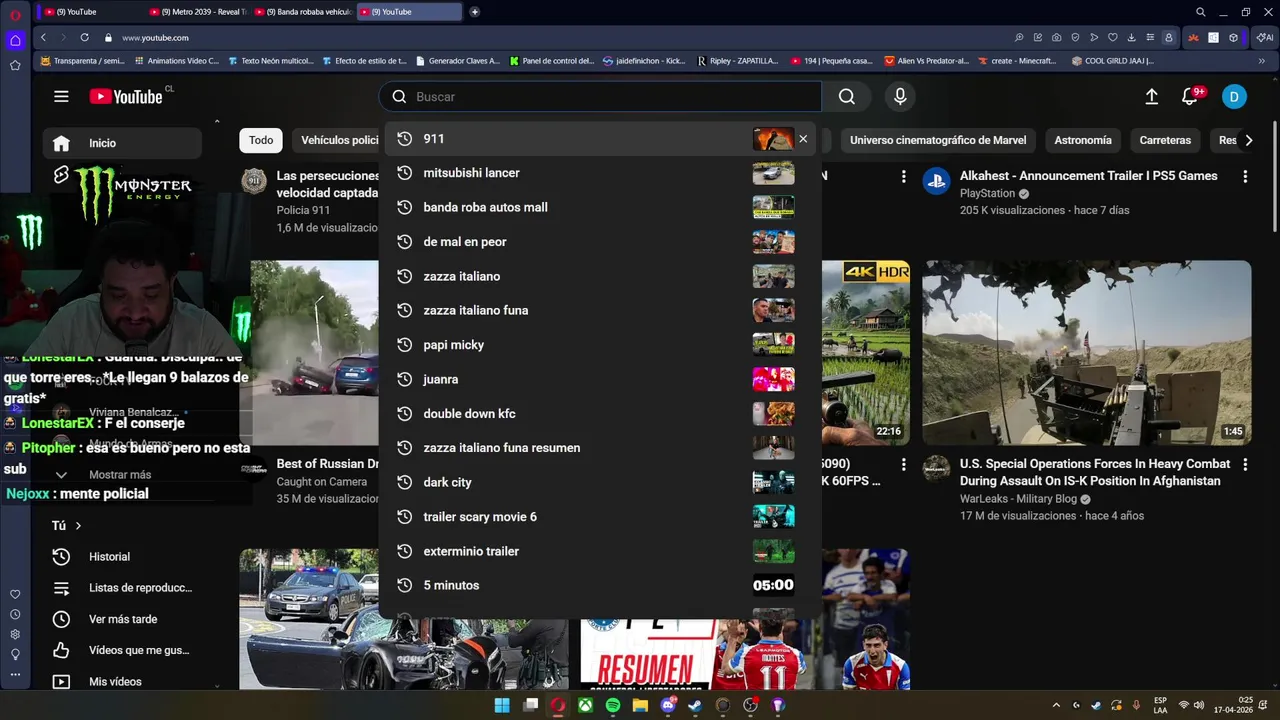Screen dimensions: 1280x720
Task: Select the 'mitsubishi lancer' suggestion
Action: click(x=600, y=173)
